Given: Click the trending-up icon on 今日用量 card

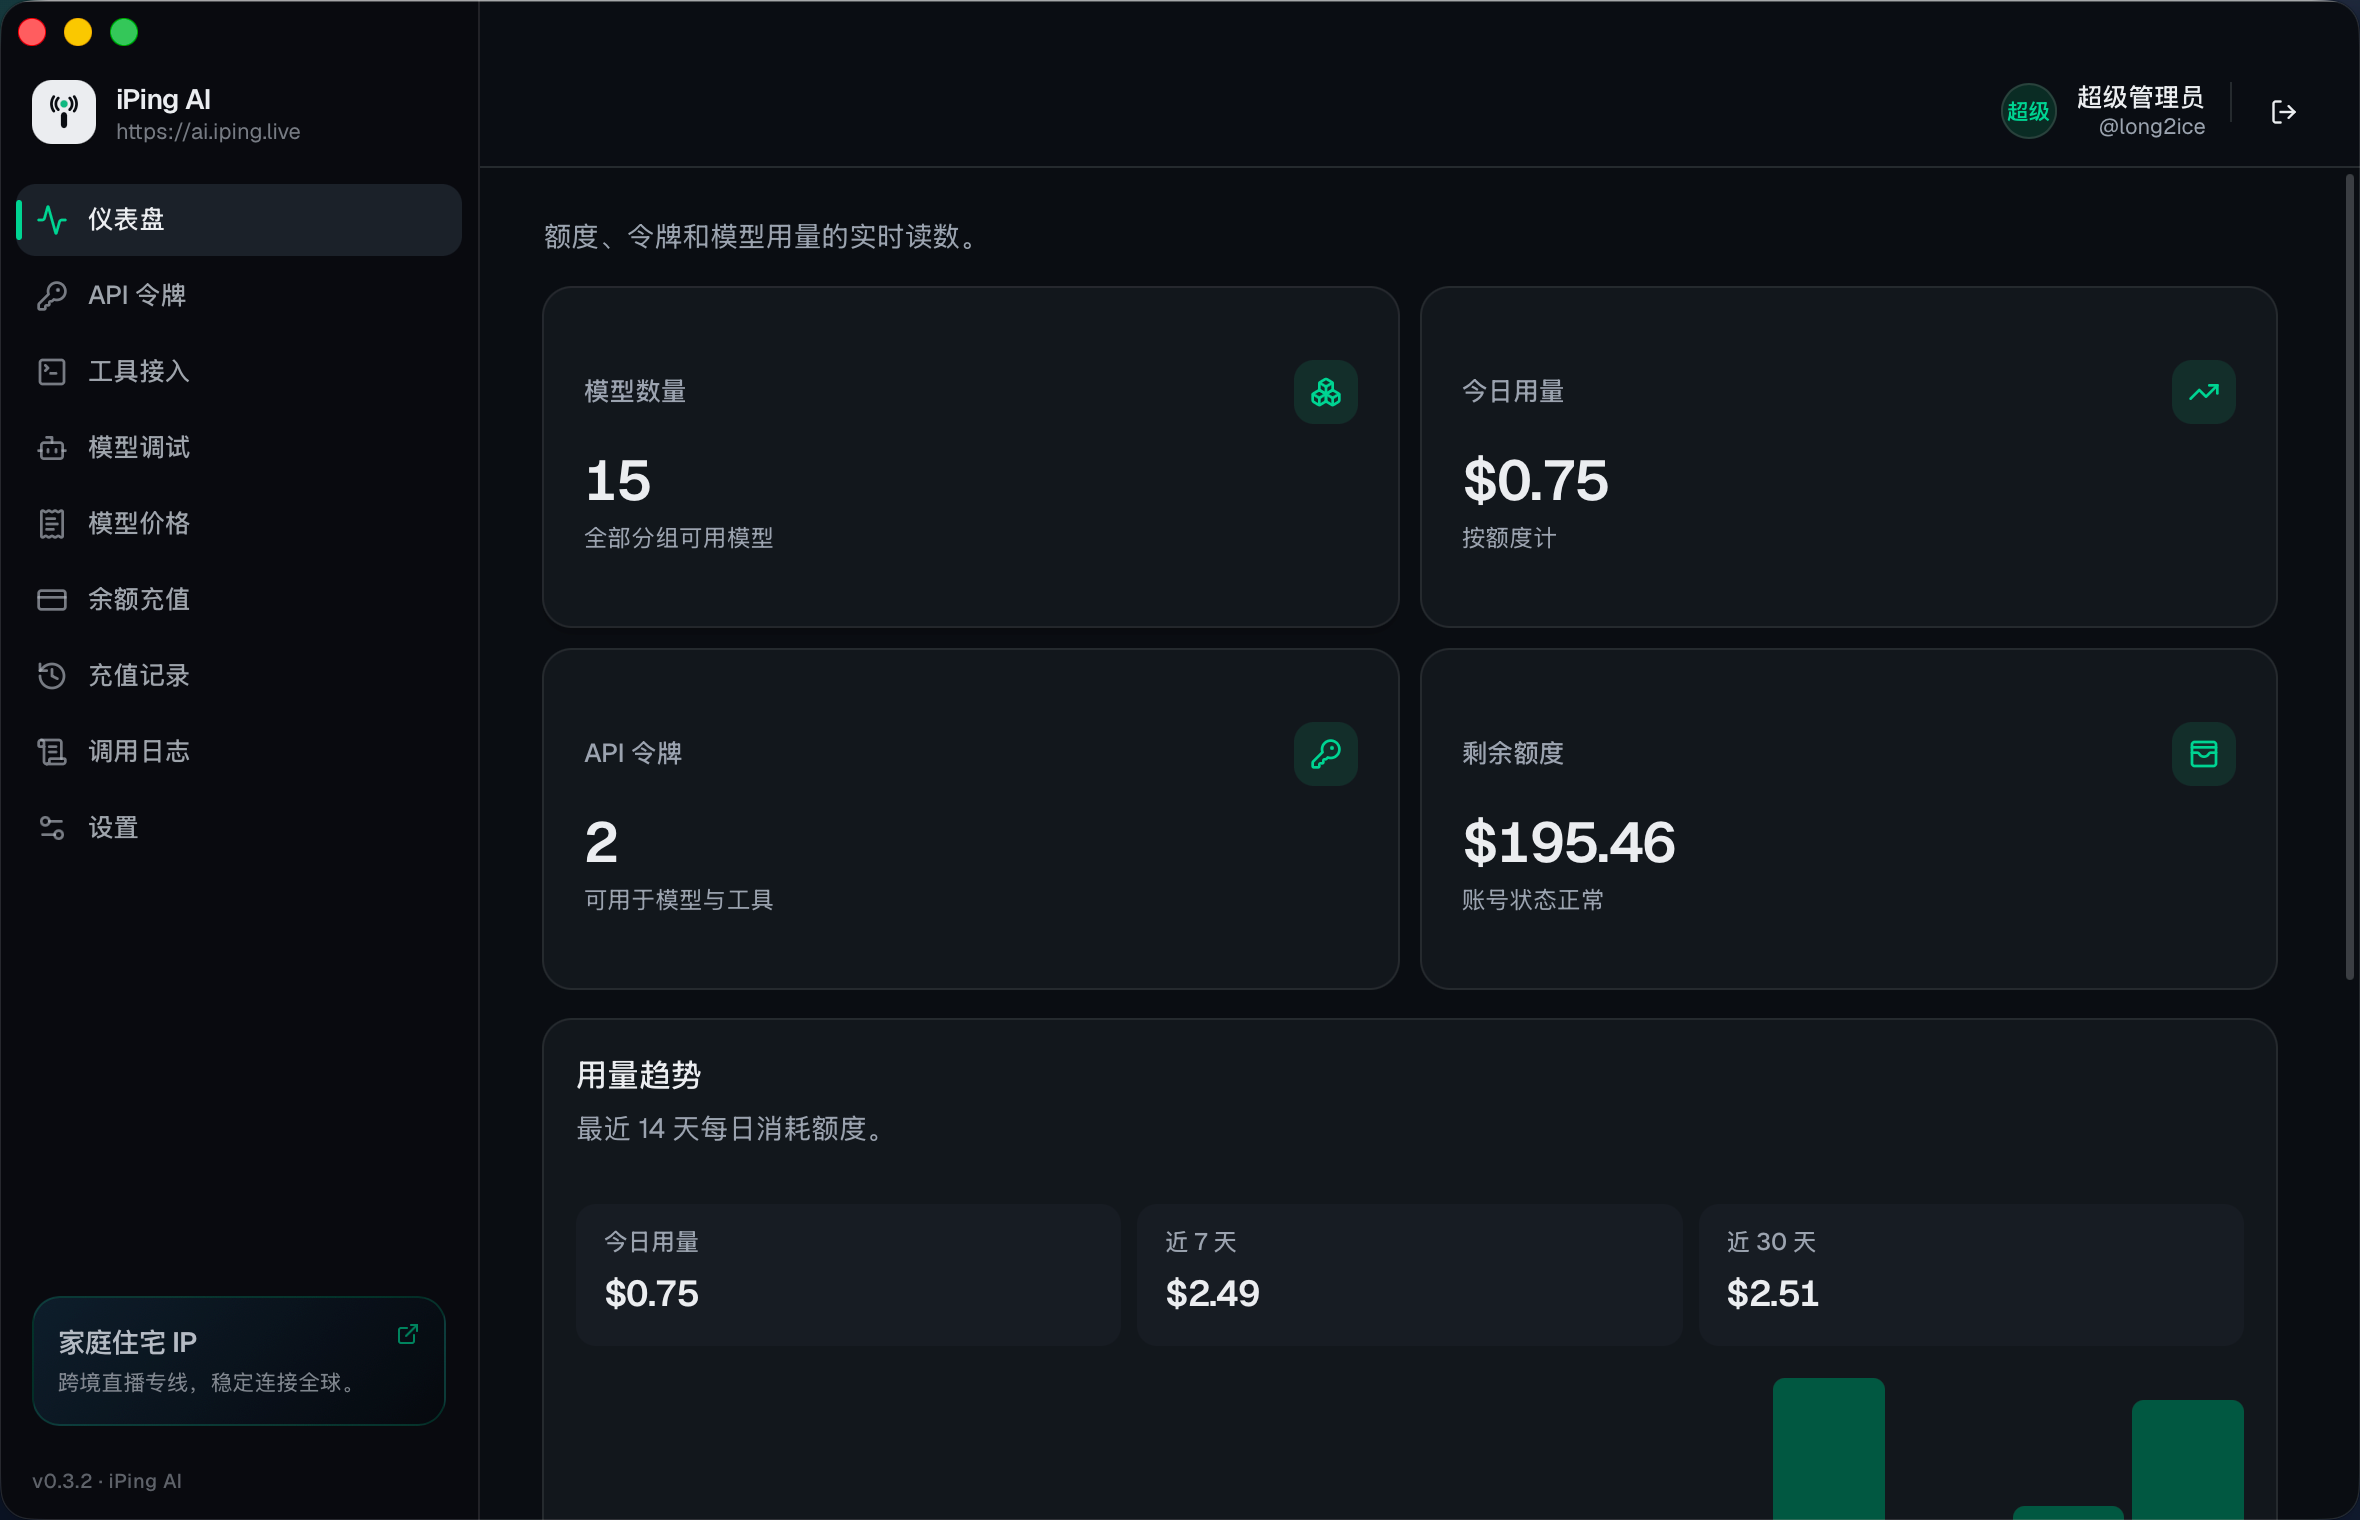Looking at the screenshot, I should pyautogui.click(x=2204, y=392).
